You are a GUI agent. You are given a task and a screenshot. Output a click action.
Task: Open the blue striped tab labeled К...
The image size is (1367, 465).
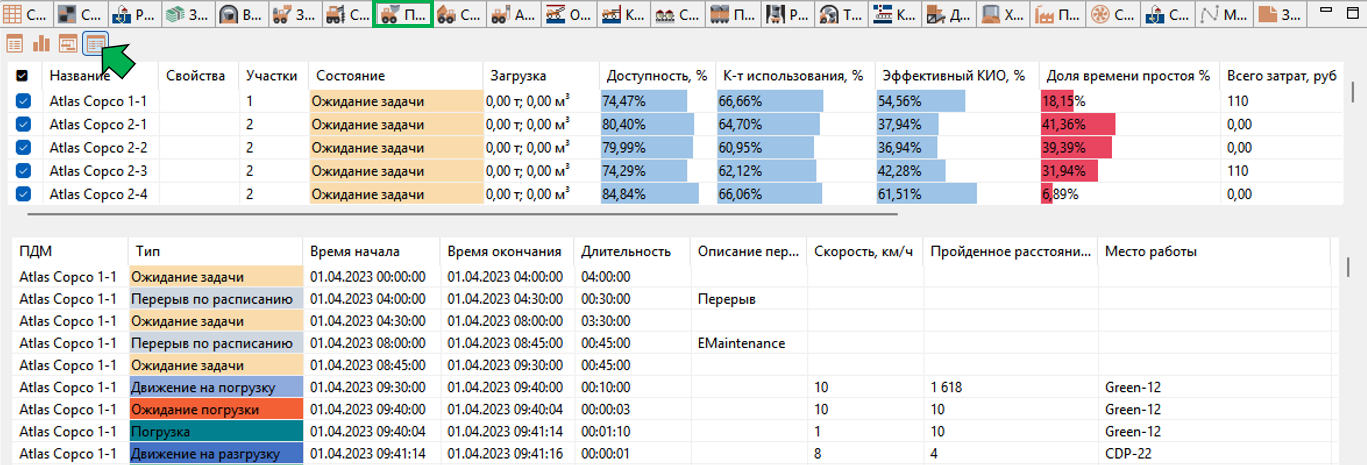tap(894, 15)
